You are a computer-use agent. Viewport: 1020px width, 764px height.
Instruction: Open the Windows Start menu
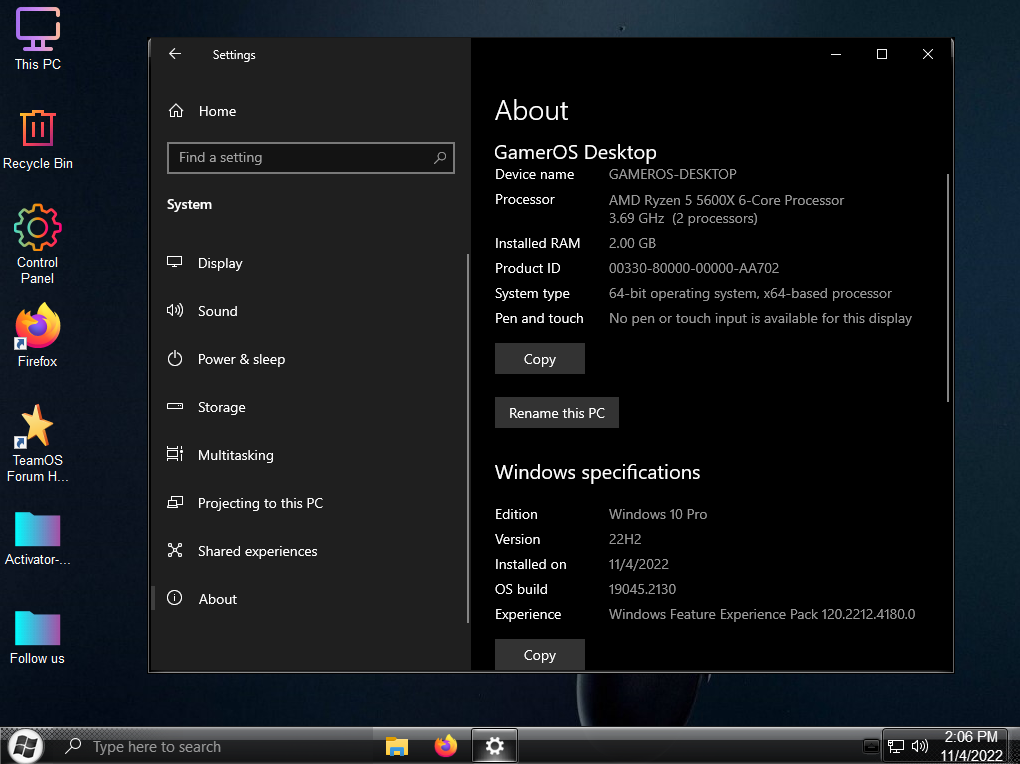[26, 746]
